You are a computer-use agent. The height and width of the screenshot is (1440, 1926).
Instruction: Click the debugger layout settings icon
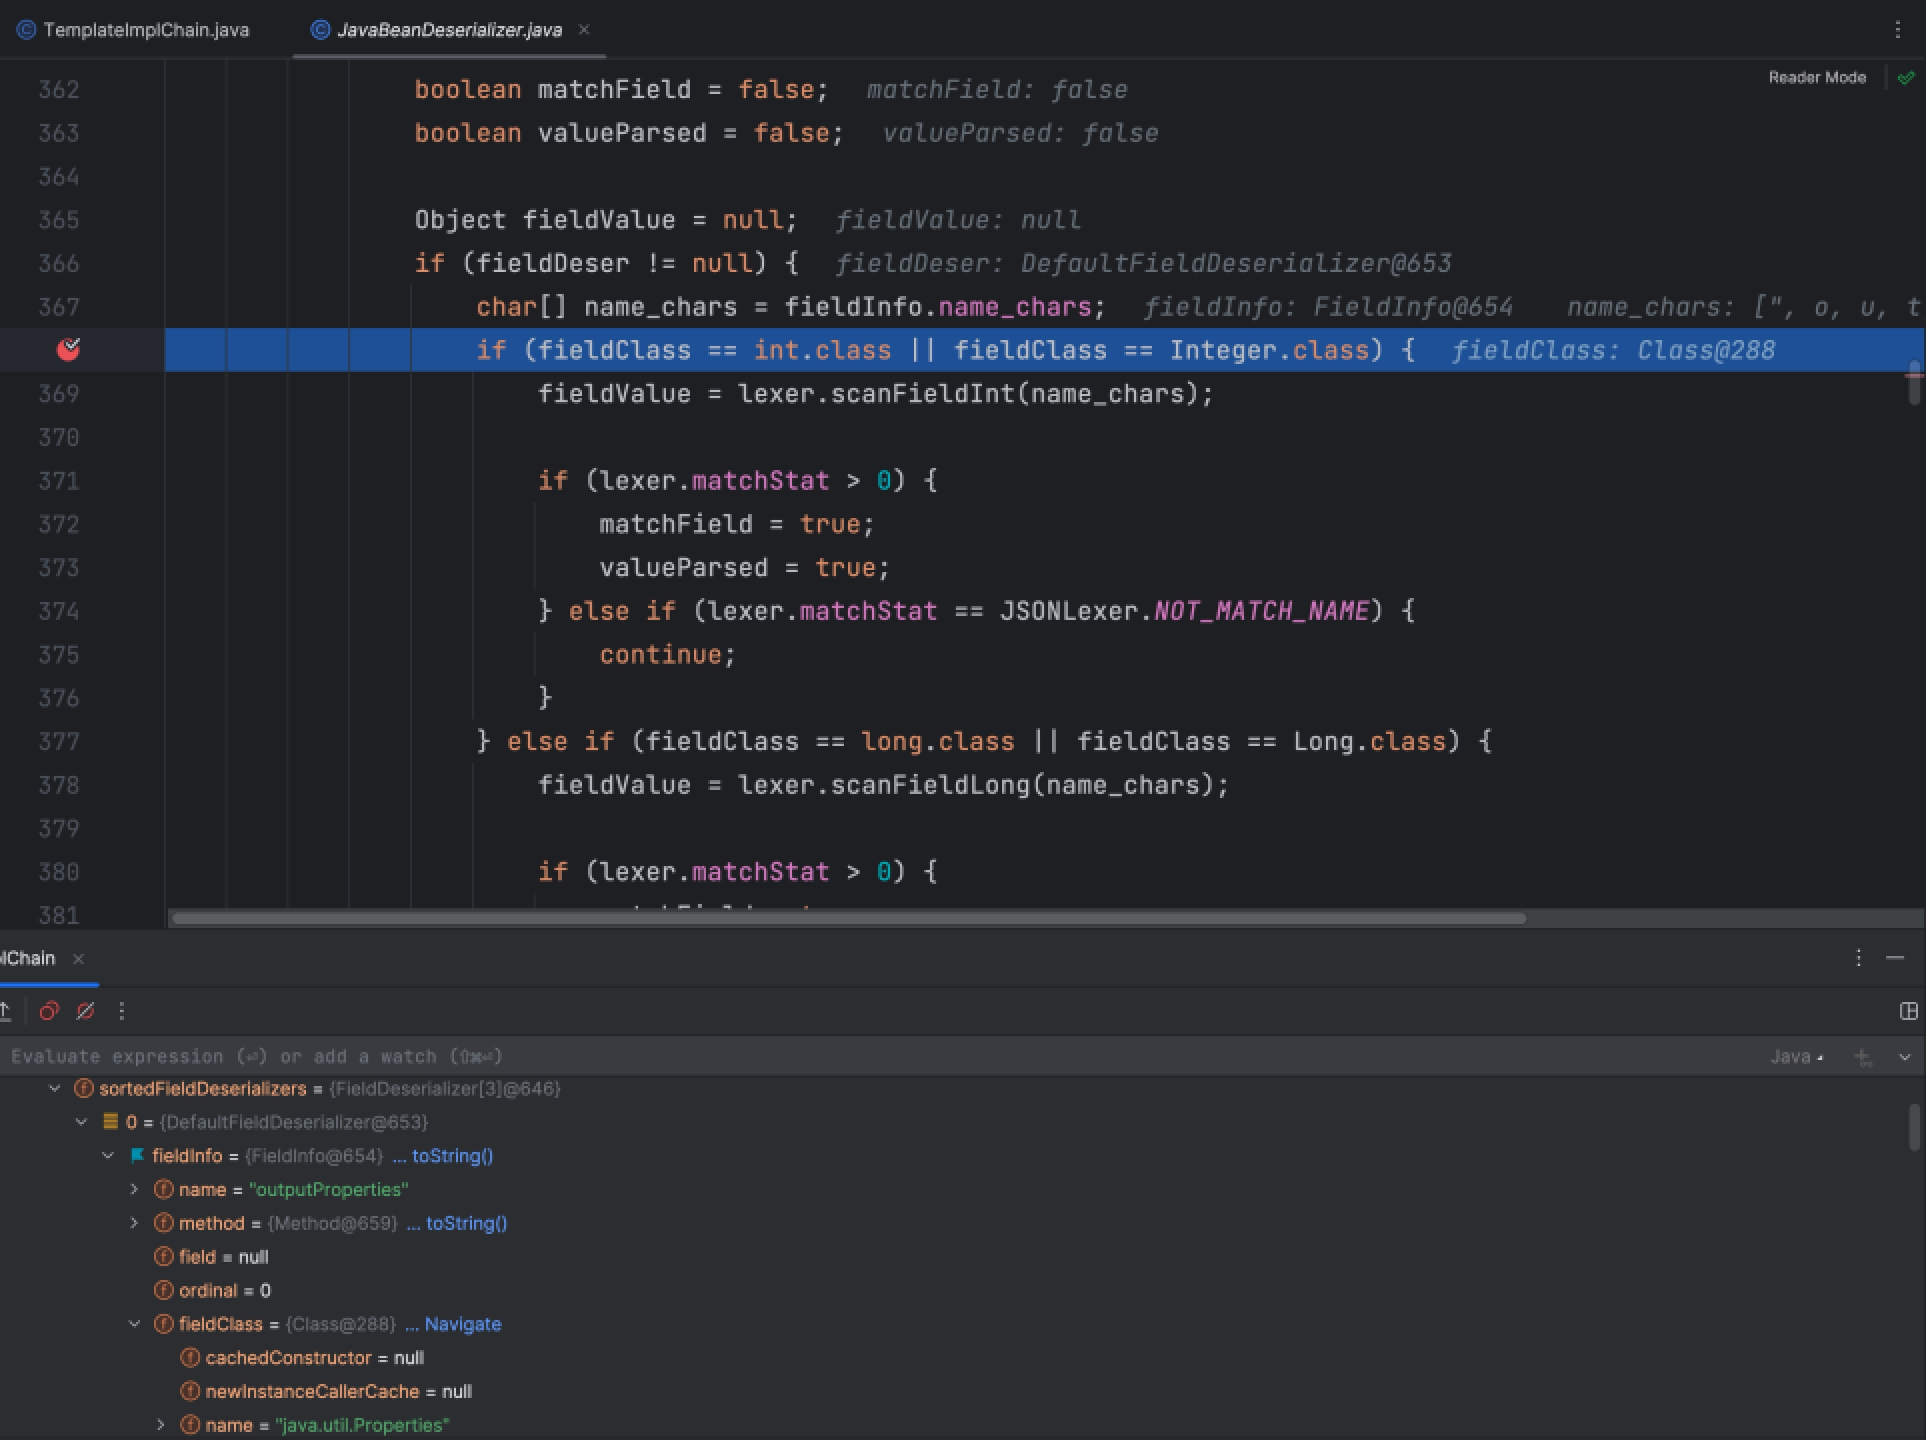click(x=1908, y=1011)
